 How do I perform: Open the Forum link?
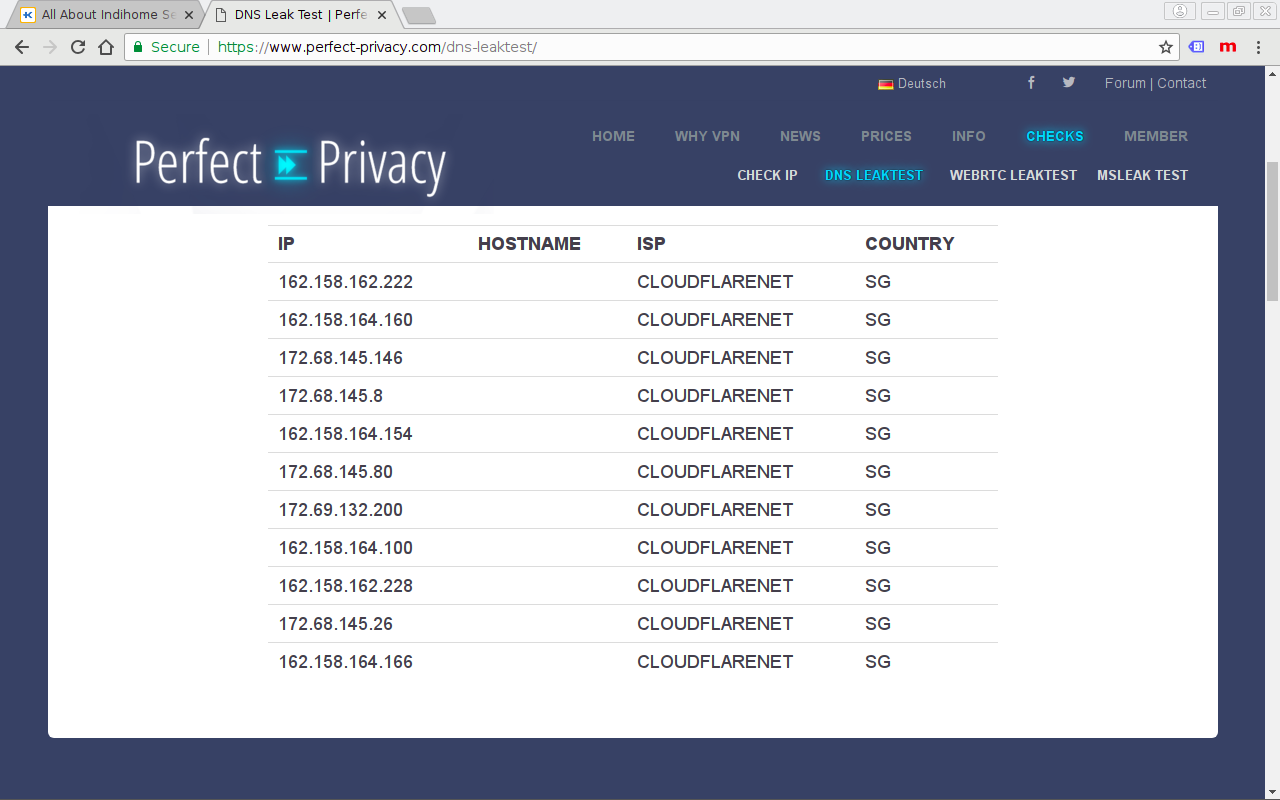[1125, 83]
